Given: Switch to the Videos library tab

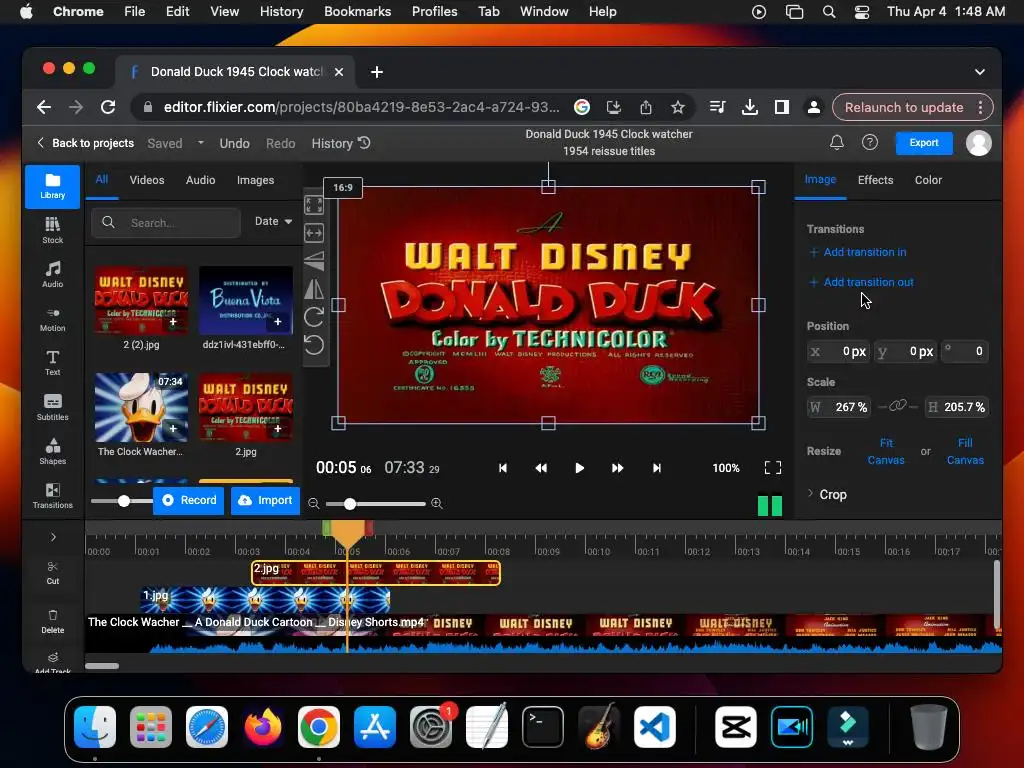Looking at the screenshot, I should (x=147, y=180).
